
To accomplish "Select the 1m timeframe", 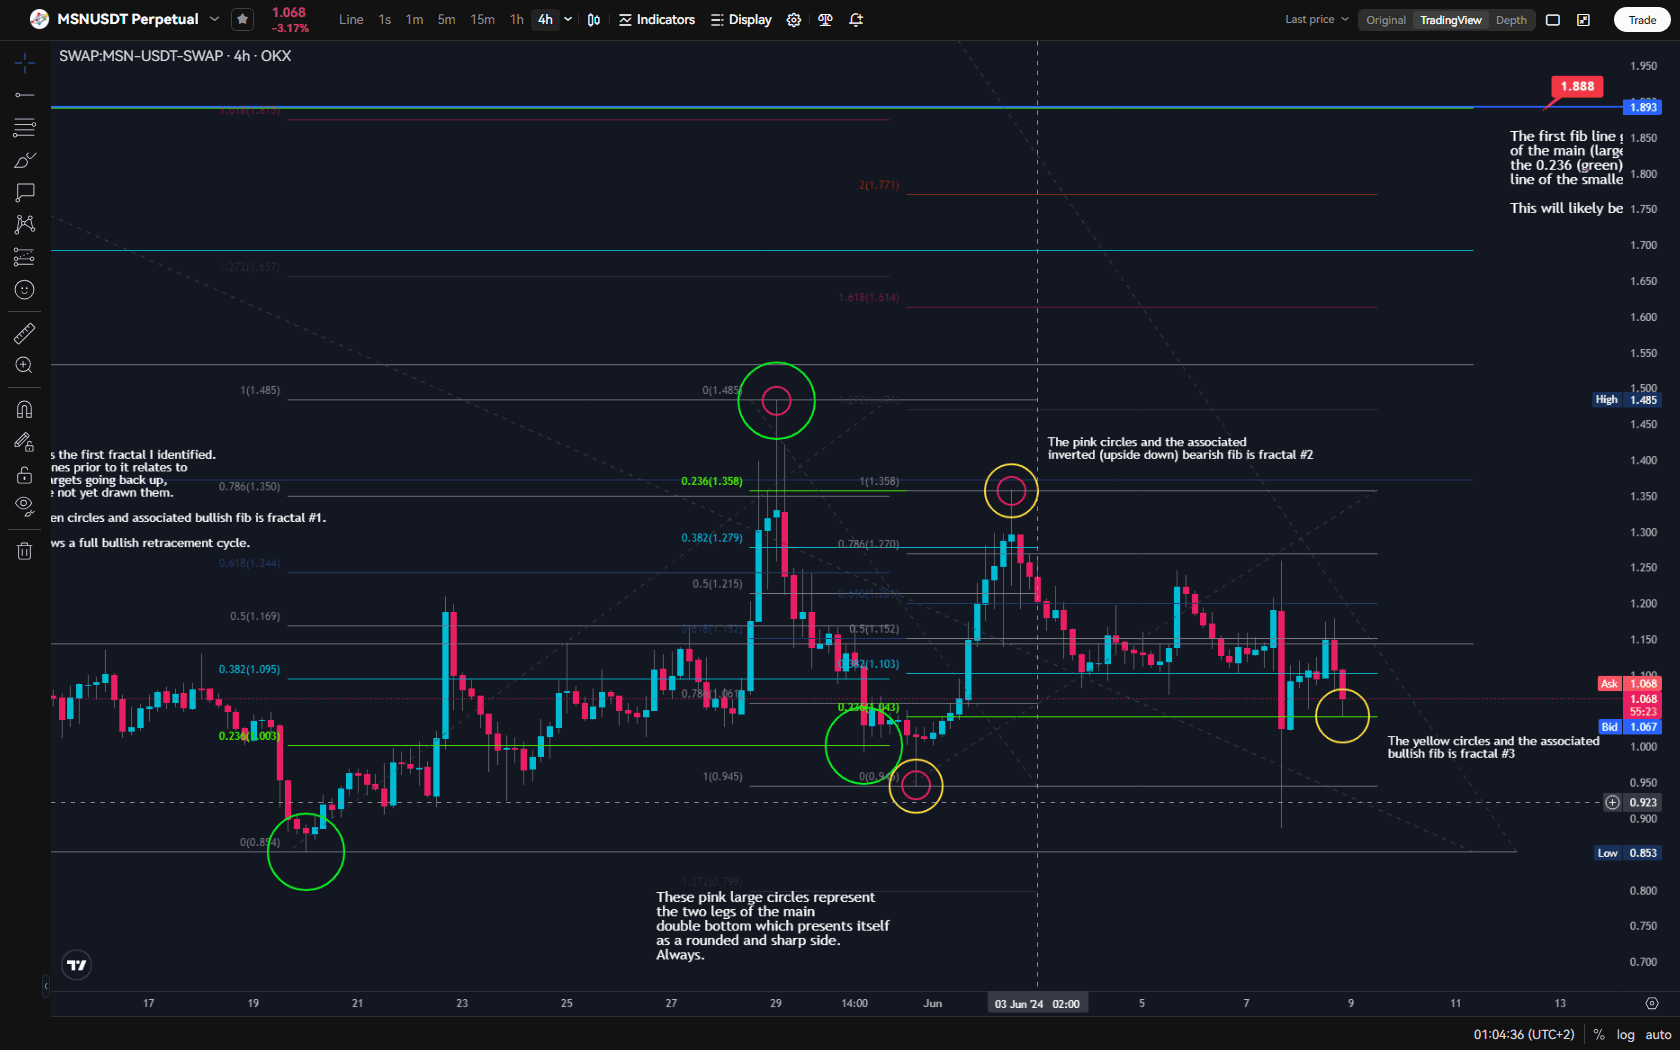I will (414, 20).
